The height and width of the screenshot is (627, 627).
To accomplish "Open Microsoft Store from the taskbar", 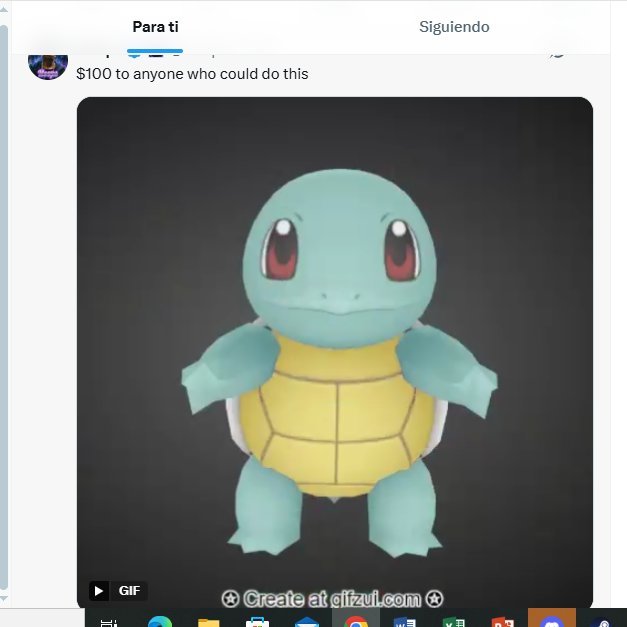I will 257,622.
